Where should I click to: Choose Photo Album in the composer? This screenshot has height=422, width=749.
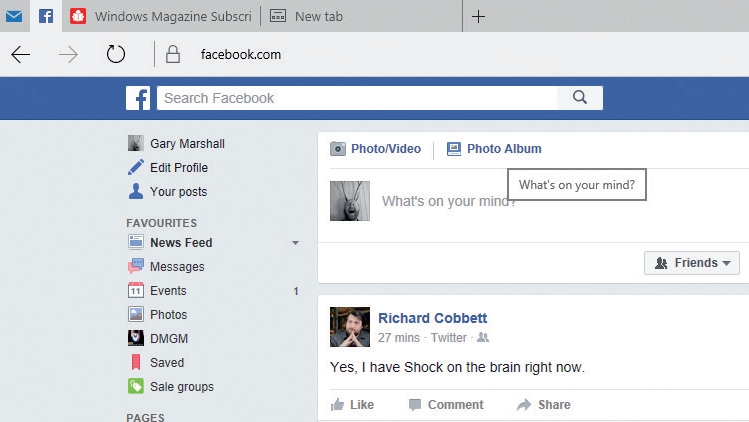tap(504, 149)
